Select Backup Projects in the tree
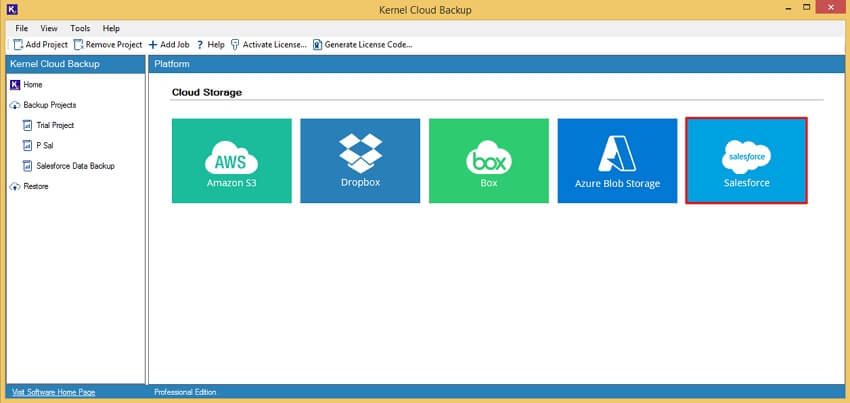This screenshot has width=850, height=403. (50, 105)
